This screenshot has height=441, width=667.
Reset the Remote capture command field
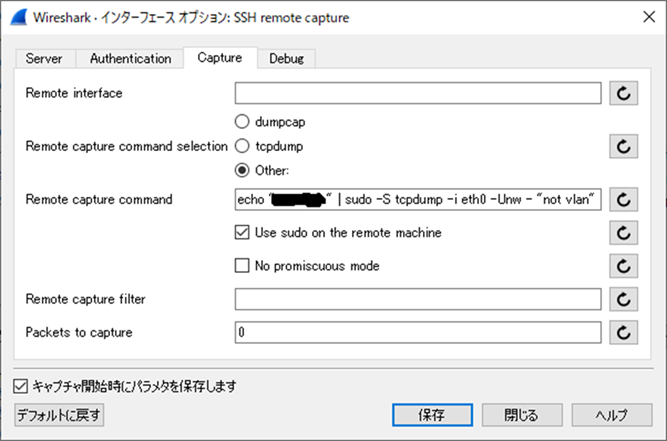(623, 199)
